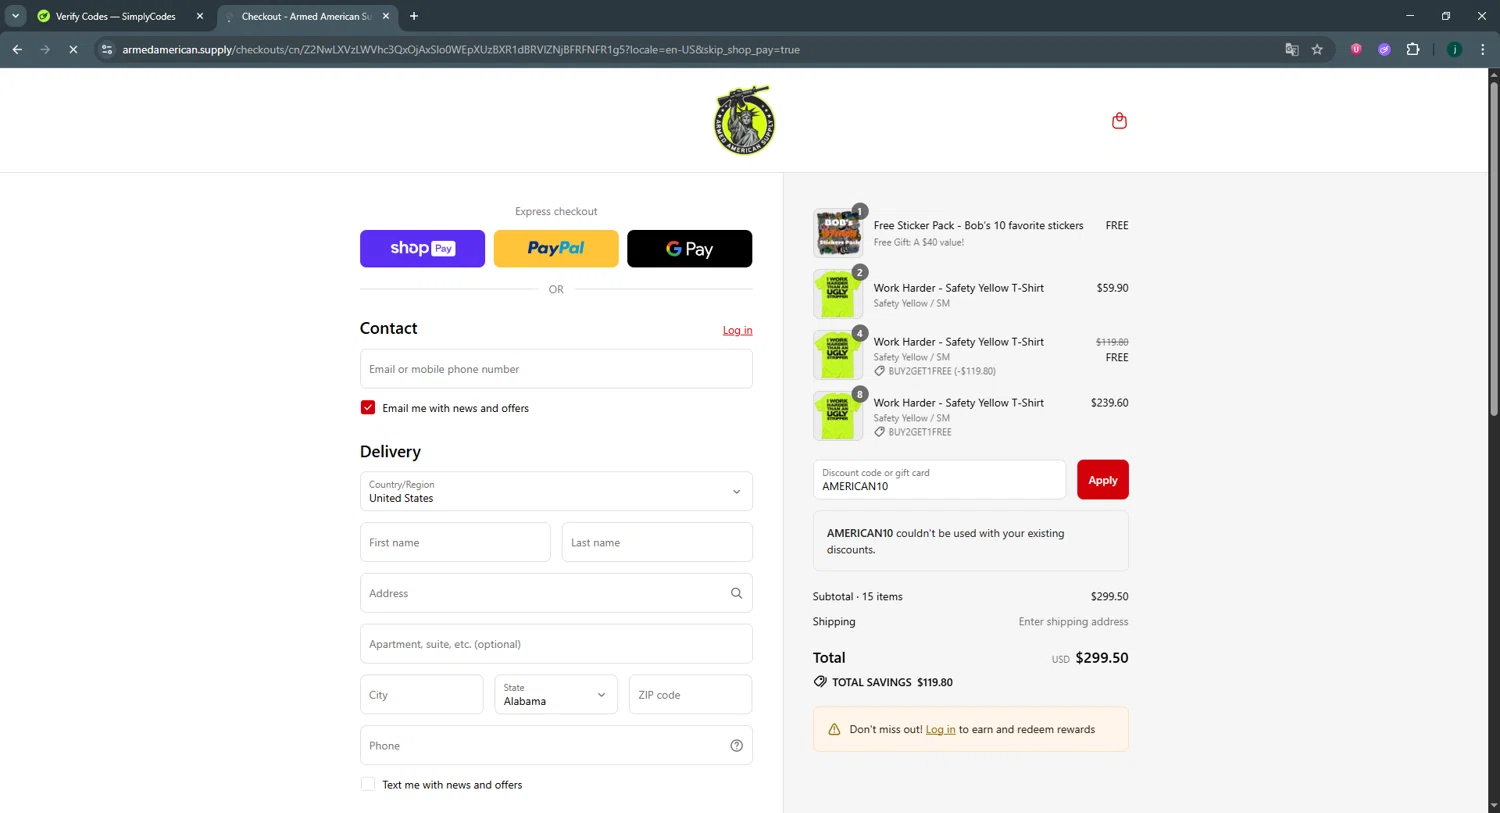The height and width of the screenshot is (813, 1500).
Task: Open the shopping bag cart icon
Action: click(x=1119, y=121)
